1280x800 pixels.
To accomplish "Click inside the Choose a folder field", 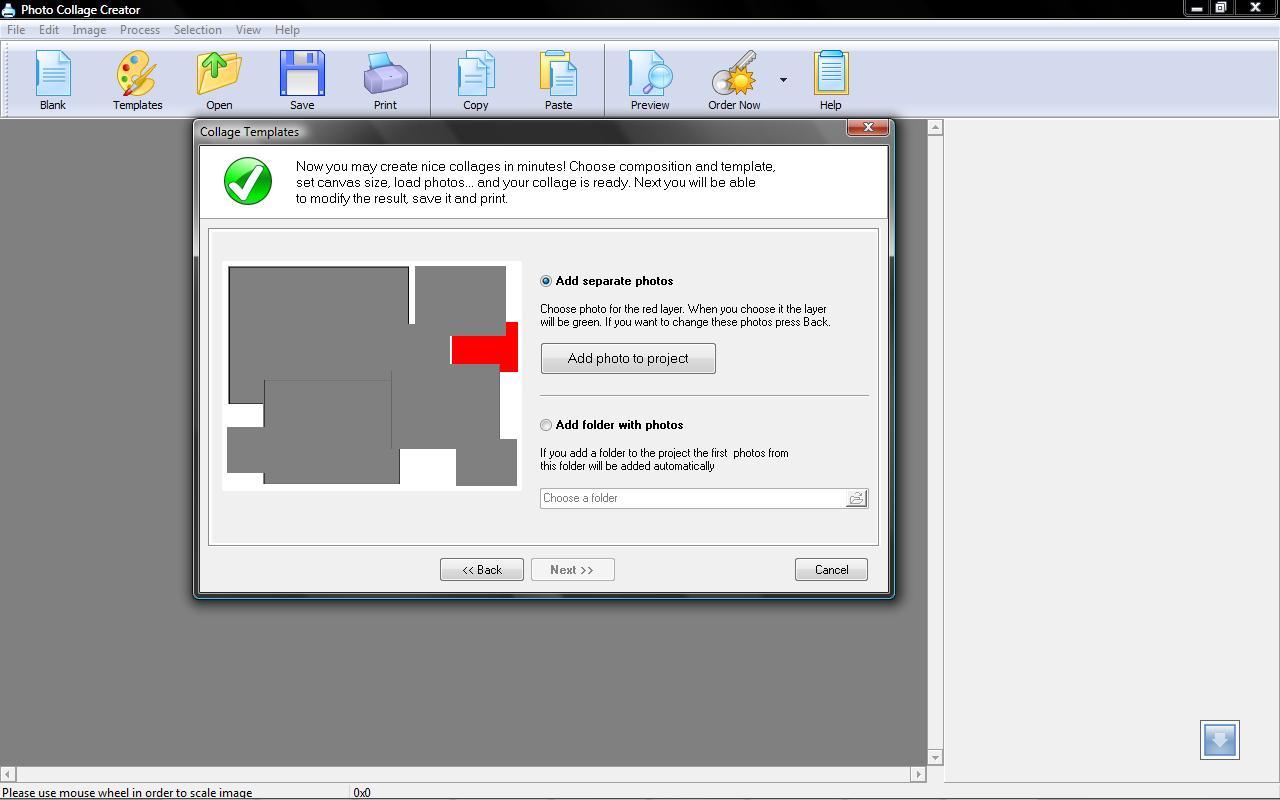I will coord(690,498).
